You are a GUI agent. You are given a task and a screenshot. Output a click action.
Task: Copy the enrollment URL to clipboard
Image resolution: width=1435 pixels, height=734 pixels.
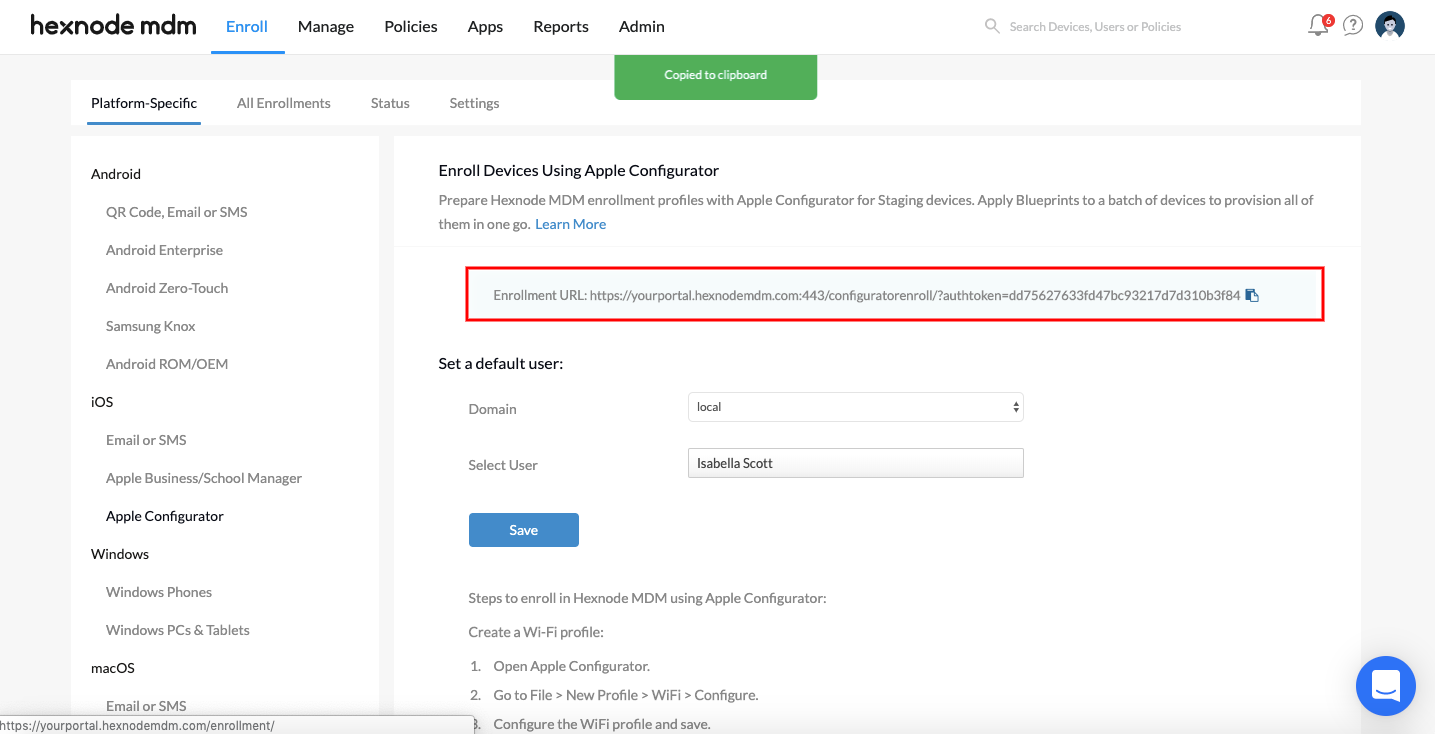pos(1252,295)
